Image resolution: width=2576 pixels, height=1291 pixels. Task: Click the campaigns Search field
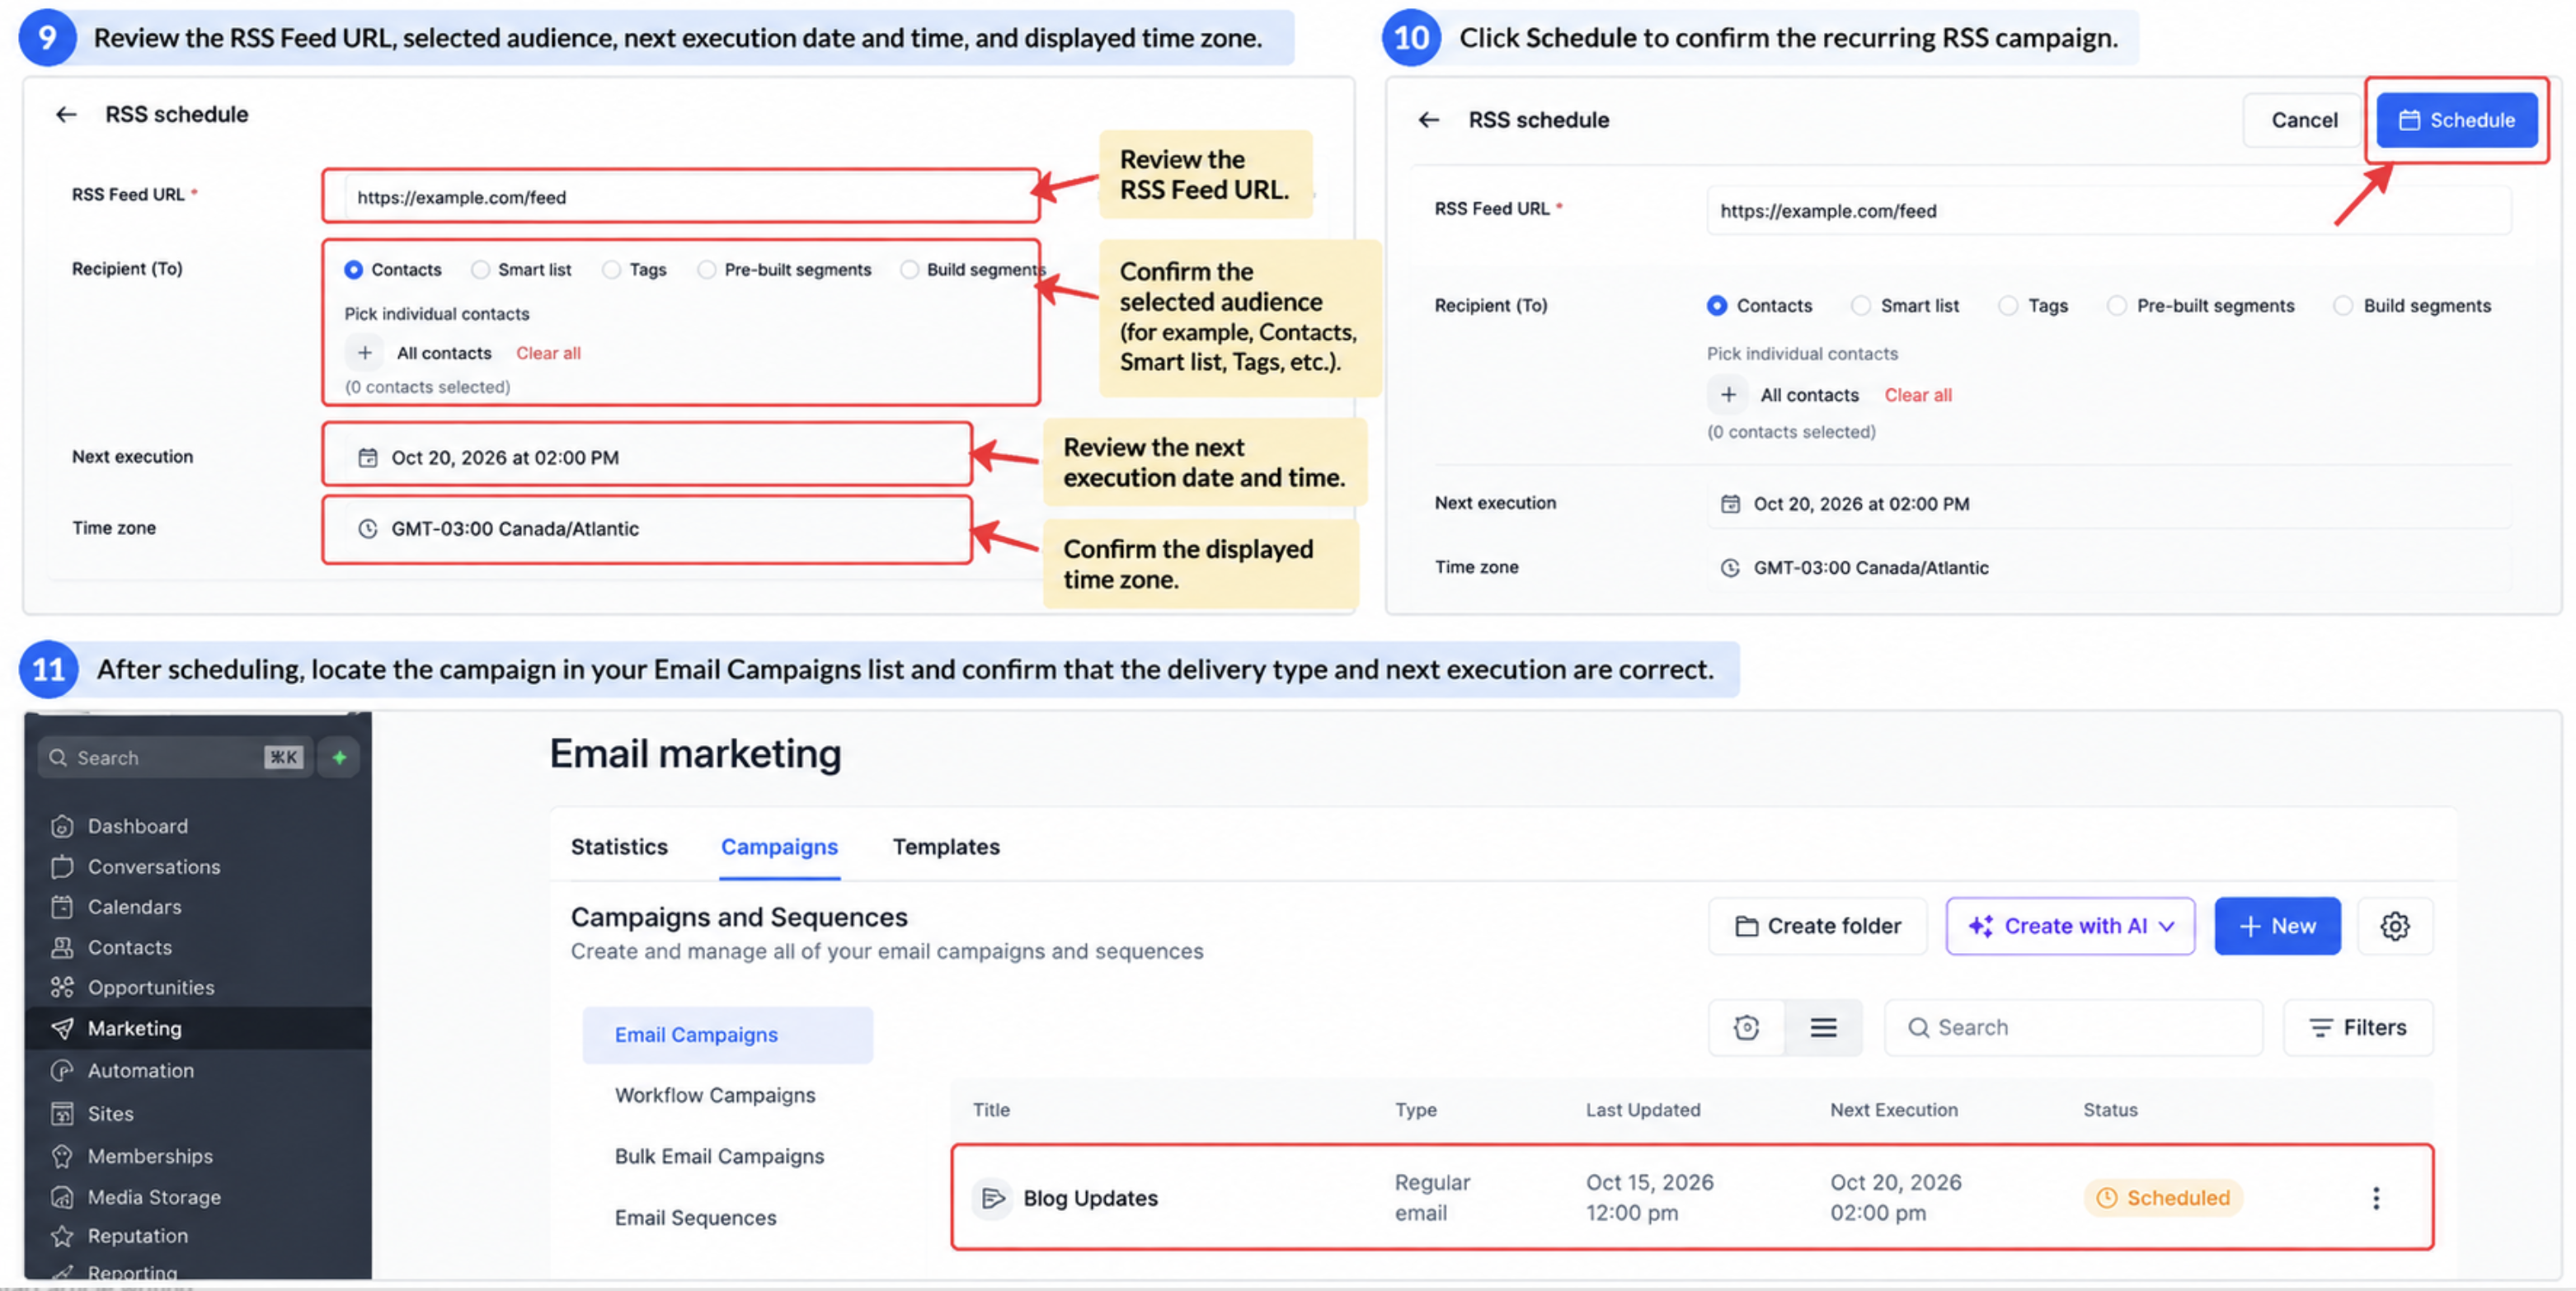pos(2073,1027)
